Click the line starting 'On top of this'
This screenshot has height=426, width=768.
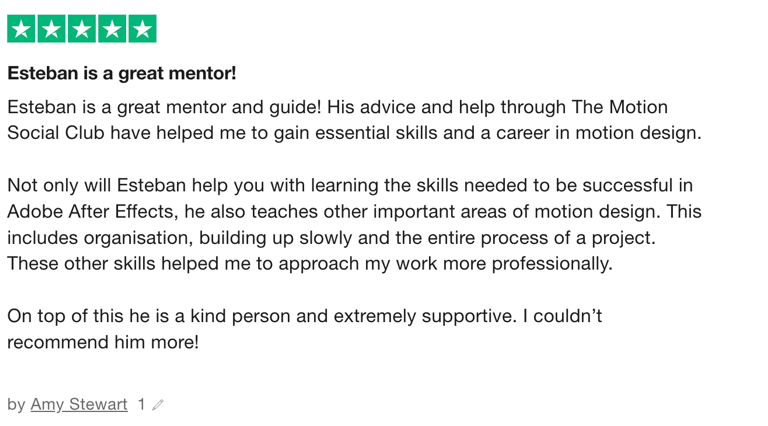(305, 316)
